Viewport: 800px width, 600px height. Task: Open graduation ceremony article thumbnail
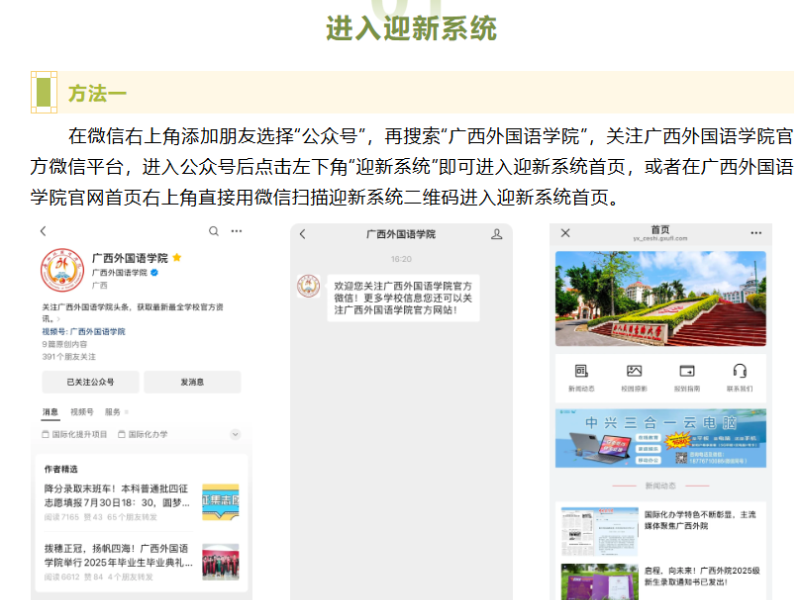click(220, 562)
